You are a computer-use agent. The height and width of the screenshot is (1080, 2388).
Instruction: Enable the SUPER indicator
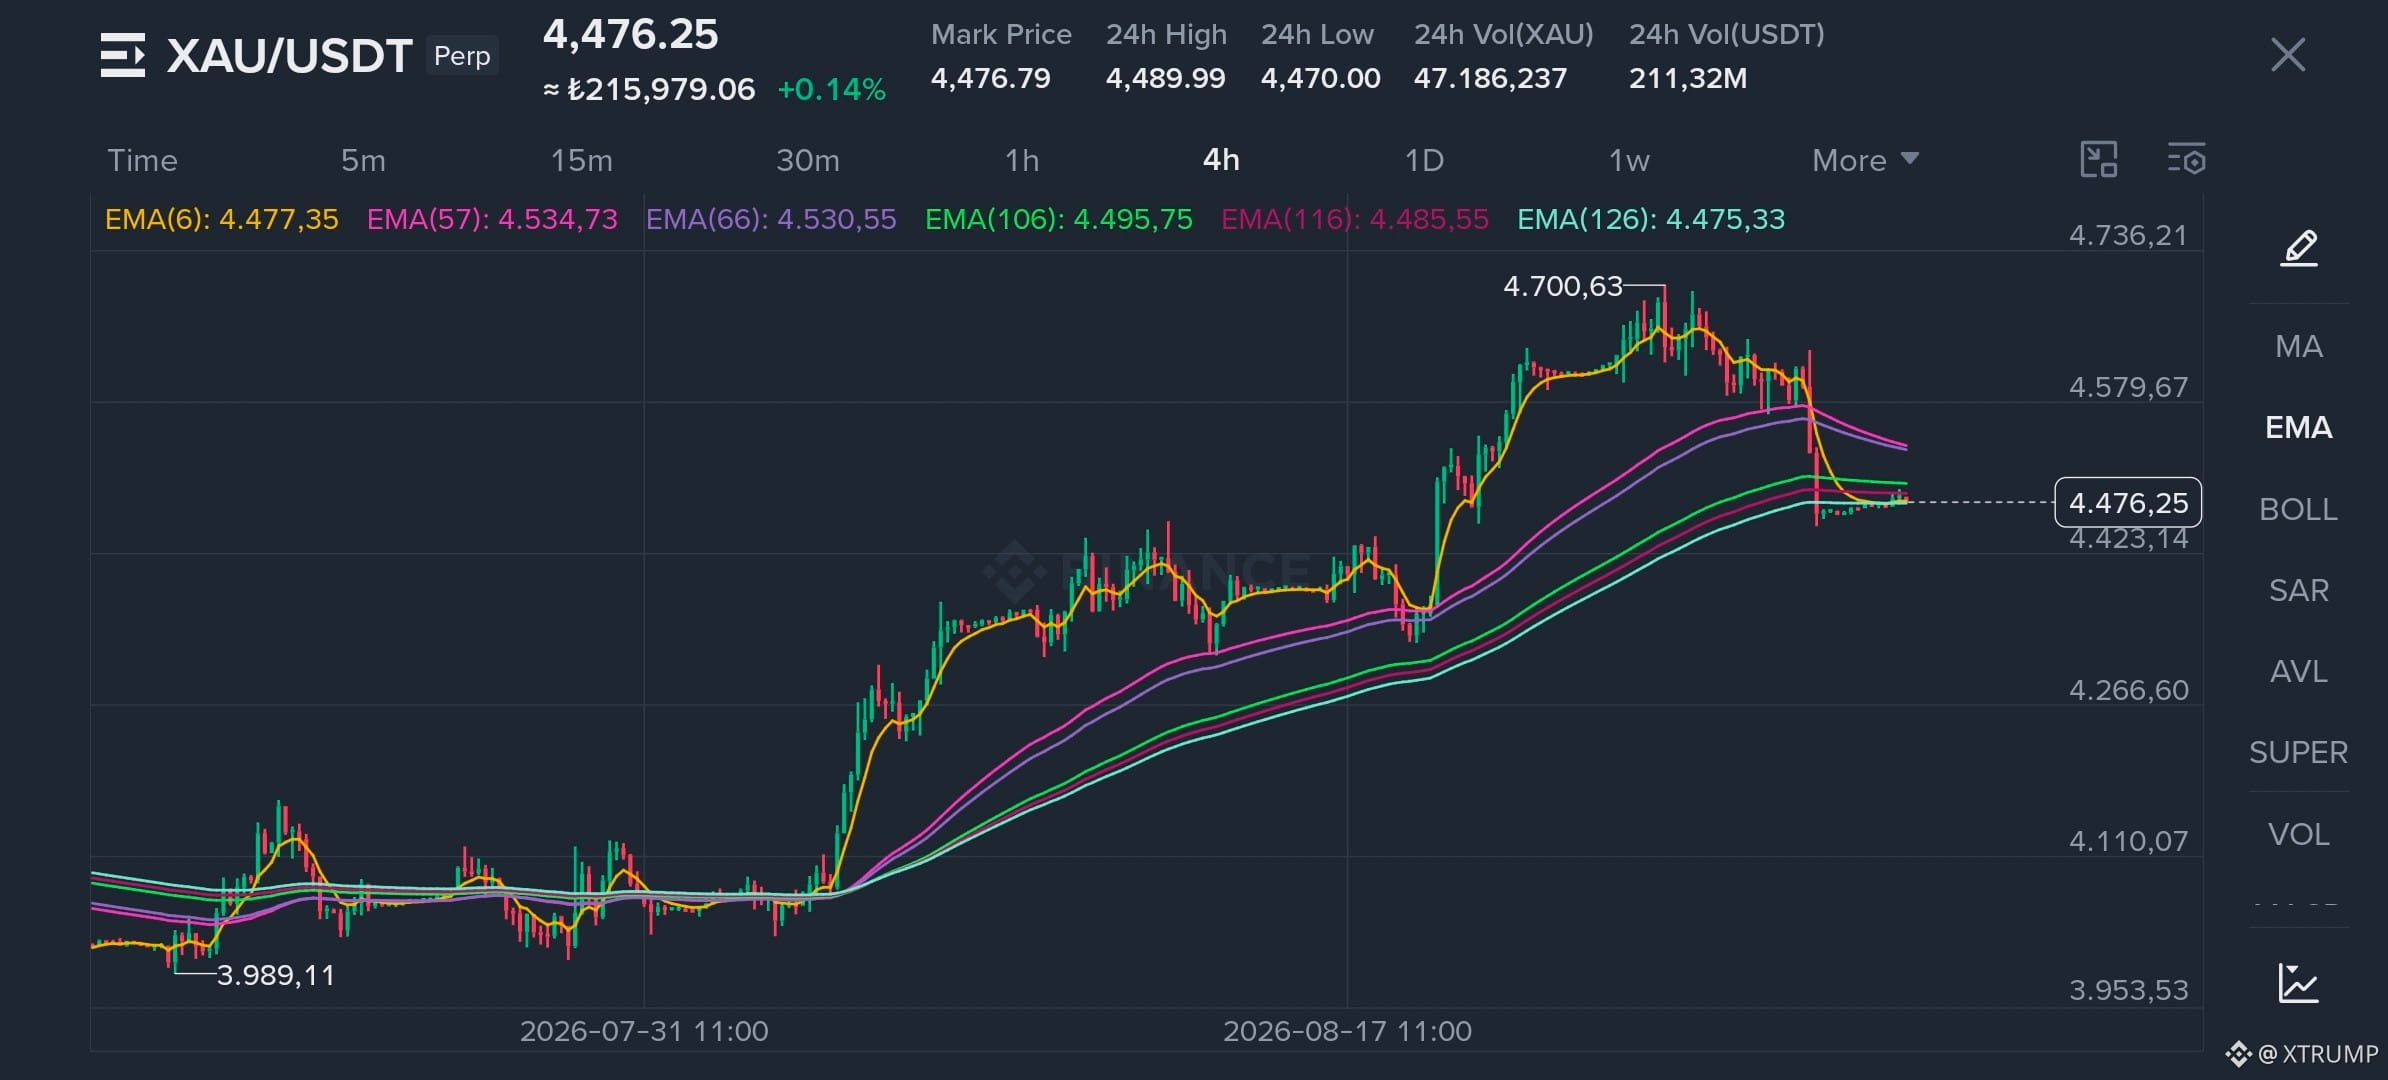[2298, 752]
